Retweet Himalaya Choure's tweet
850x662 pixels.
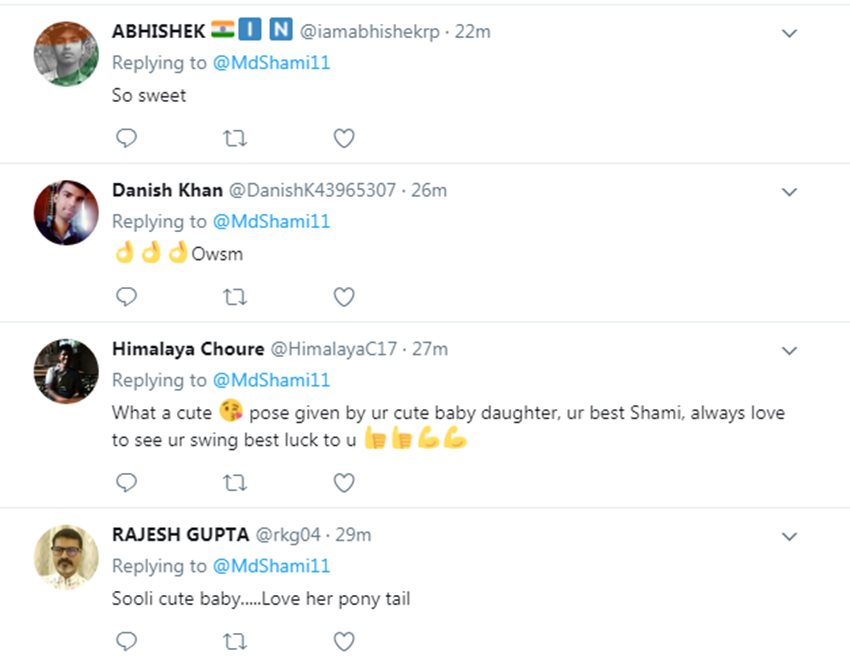pos(235,483)
